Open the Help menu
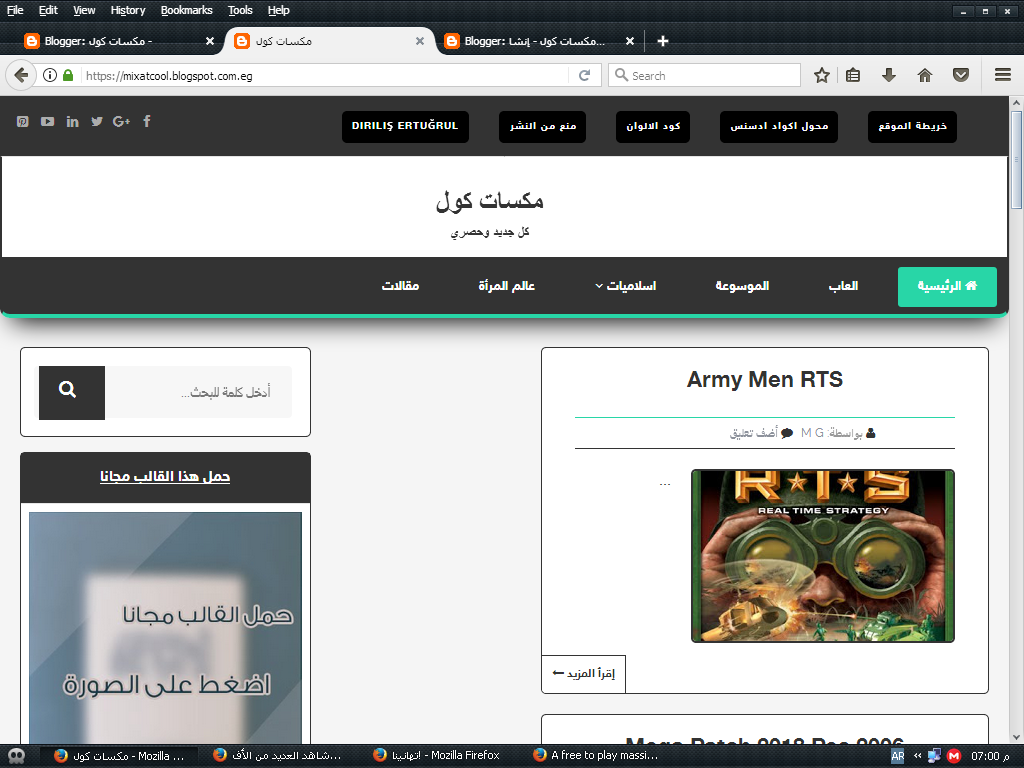This screenshot has height=768, width=1024. coord(278,10)
